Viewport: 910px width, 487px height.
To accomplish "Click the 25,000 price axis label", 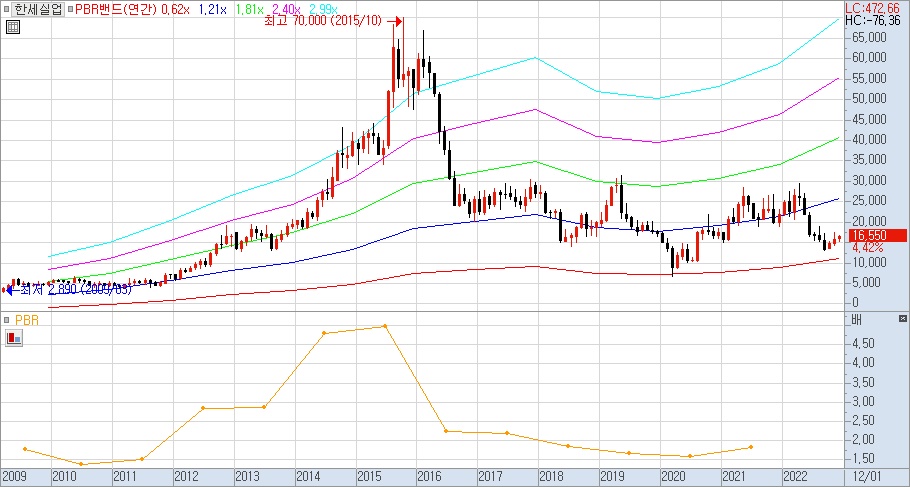I will tap(869, 201).
